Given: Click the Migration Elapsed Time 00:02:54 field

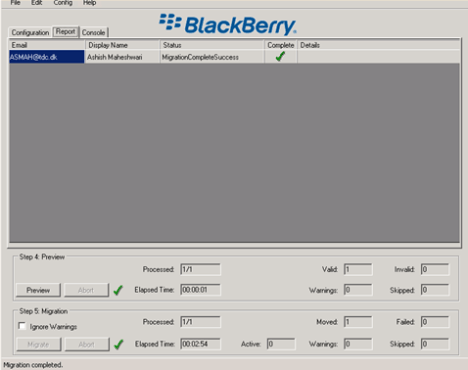Looking at the screenshot, I should tap(200, 344).
